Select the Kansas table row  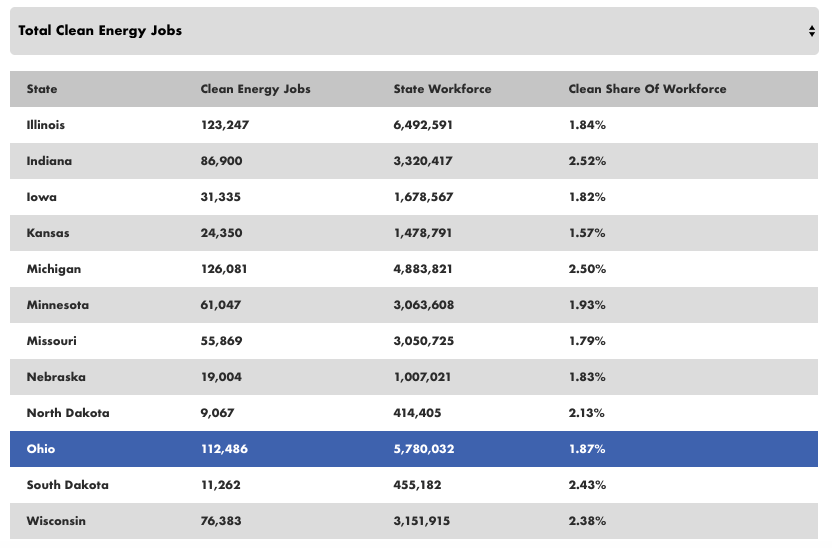click(x=47, y=233)
